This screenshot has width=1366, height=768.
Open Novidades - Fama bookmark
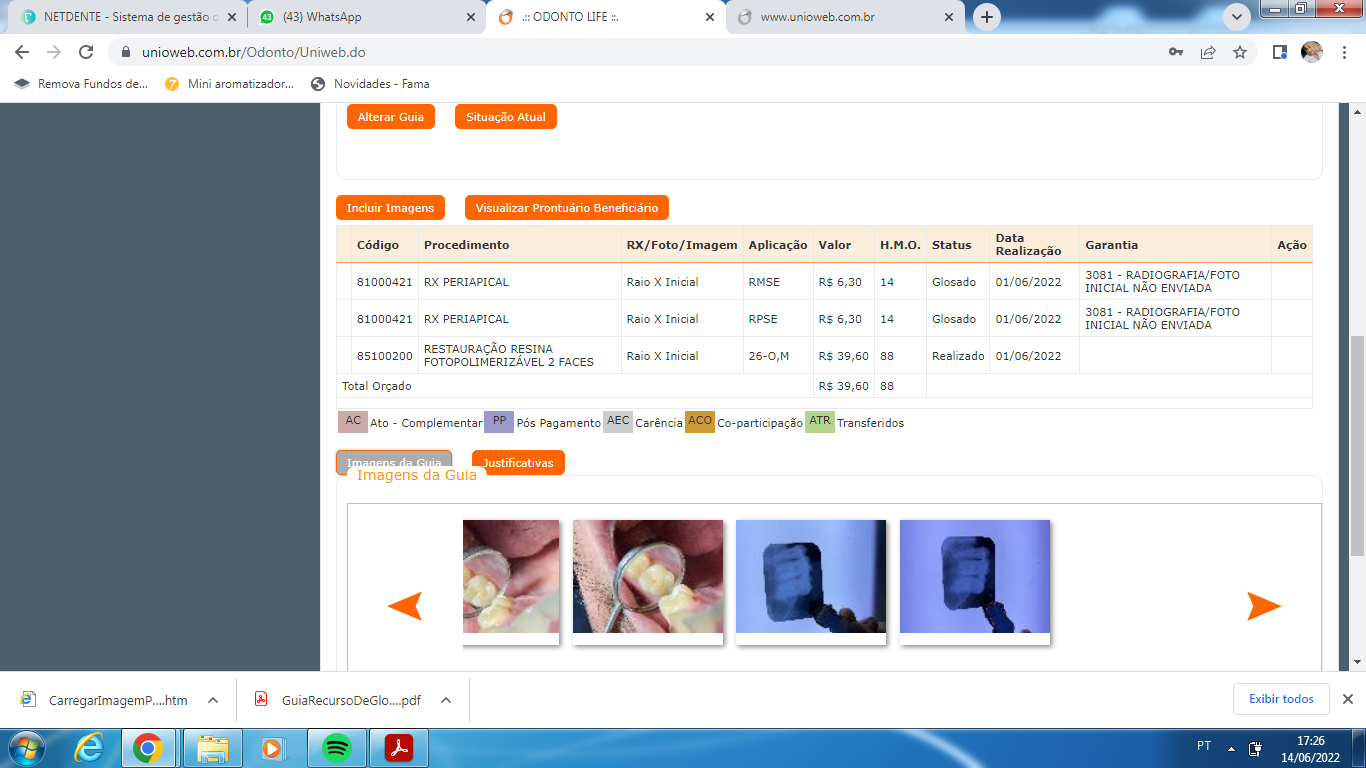[x=370, y=84]
